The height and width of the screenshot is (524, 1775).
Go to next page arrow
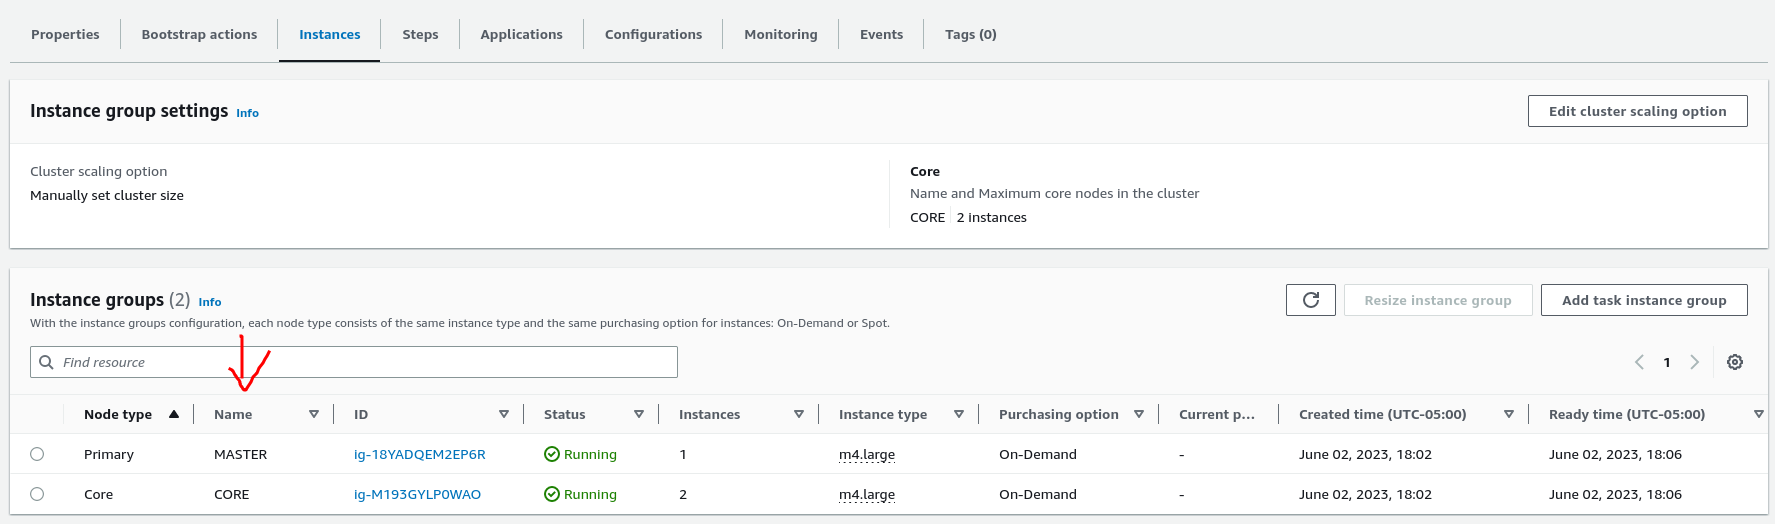pyautogui.click(x=1694, y=362)
